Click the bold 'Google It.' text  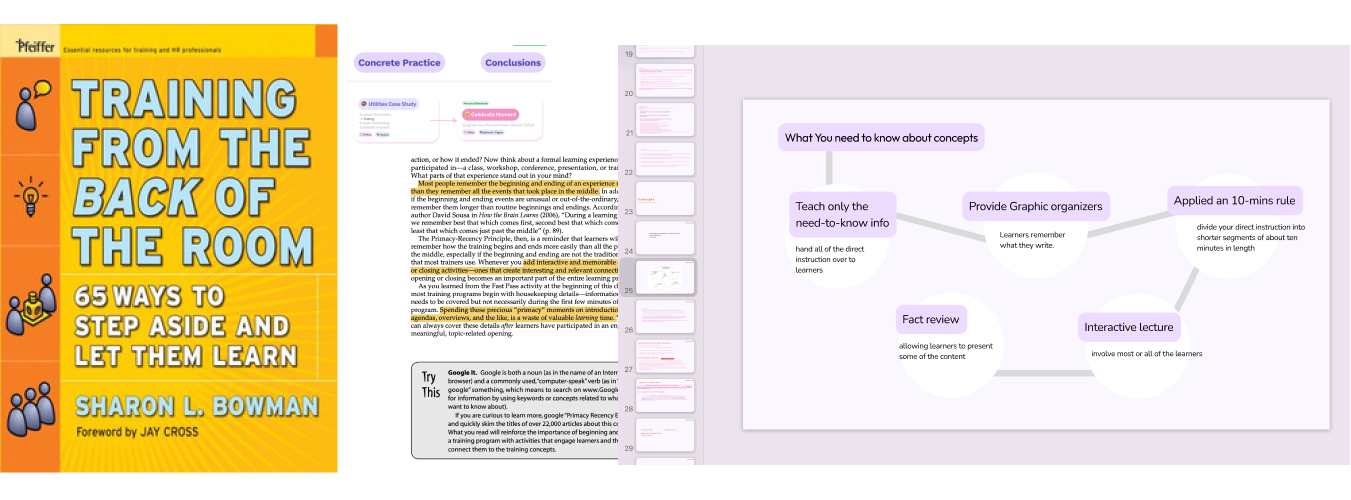pyautogui.click(x=464, y=371)
